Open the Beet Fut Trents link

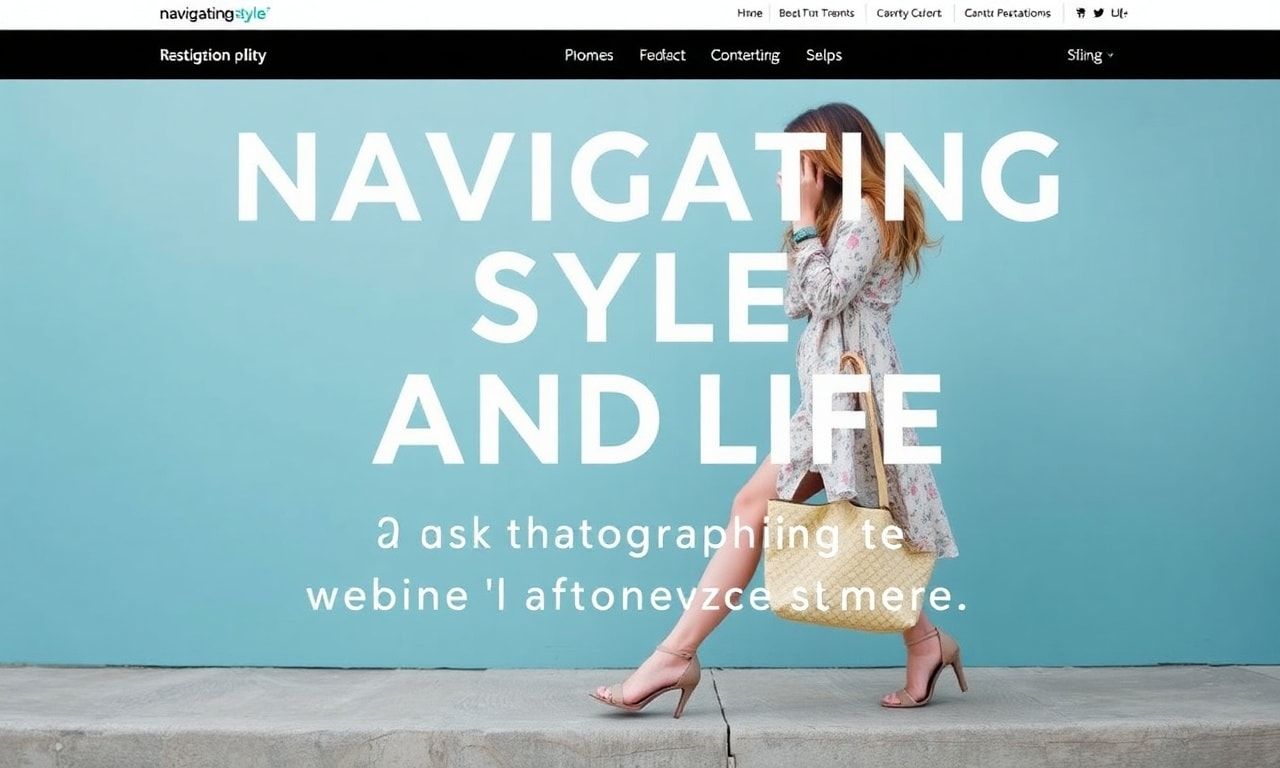(817, 13)
